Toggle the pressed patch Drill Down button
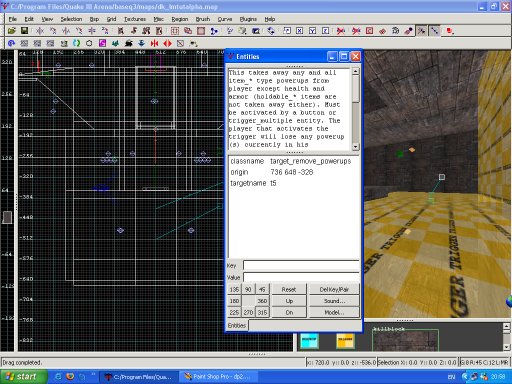 pyautogui.click(x=435, y=31)
